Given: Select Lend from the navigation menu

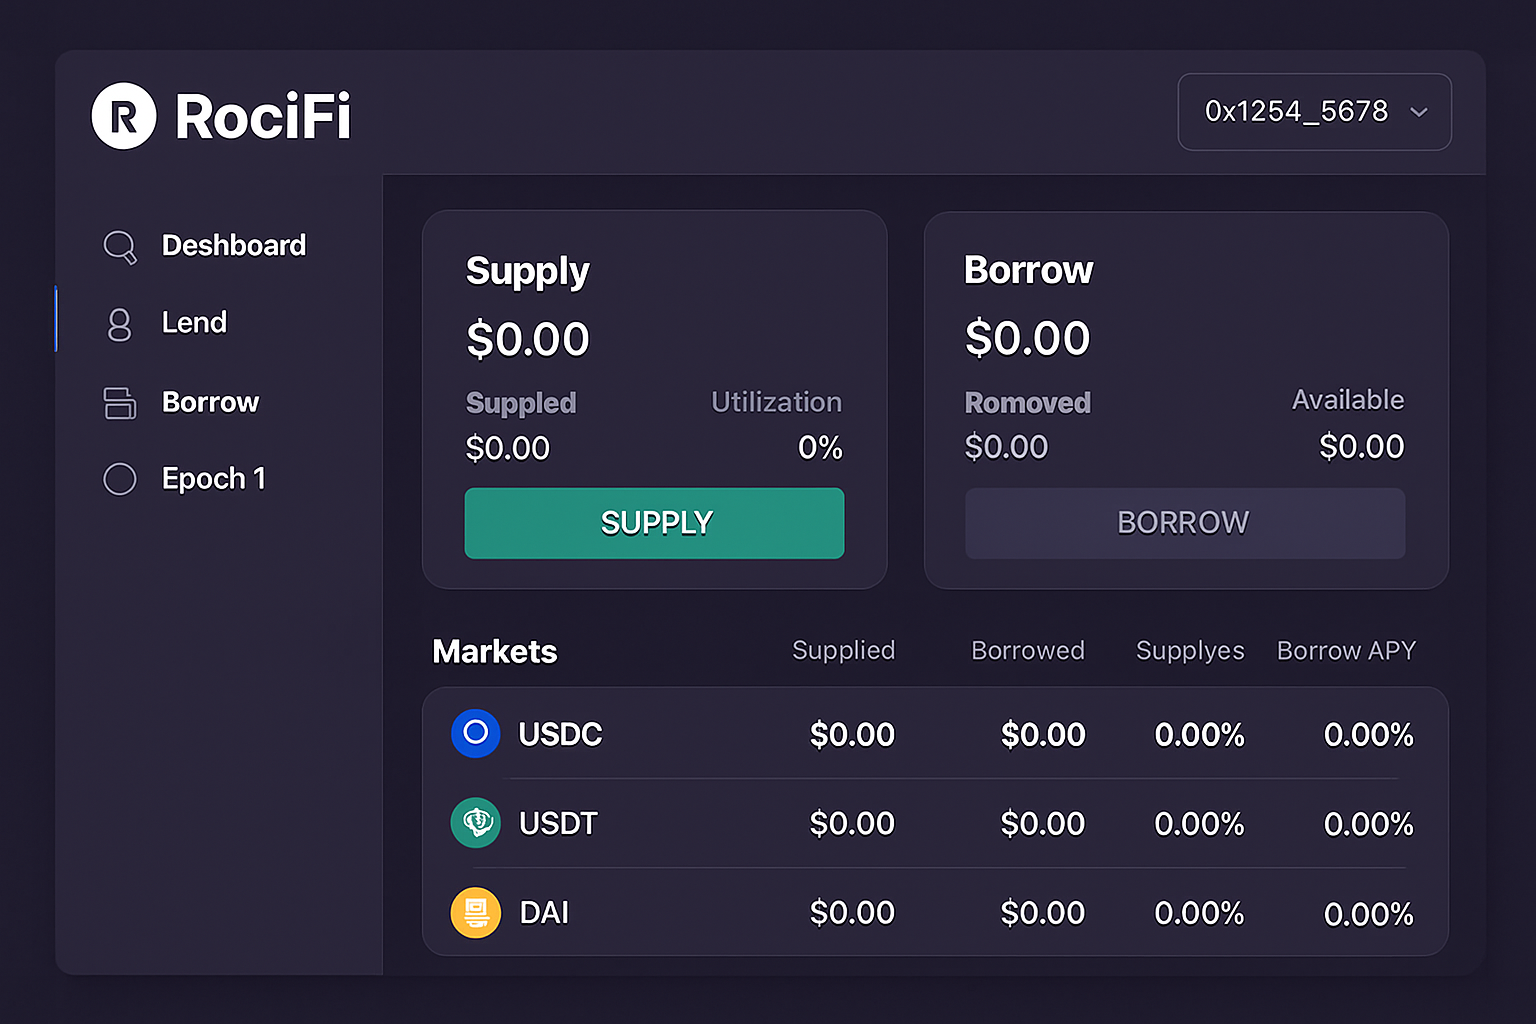Looking at the screenshot, I should (194, 323).
